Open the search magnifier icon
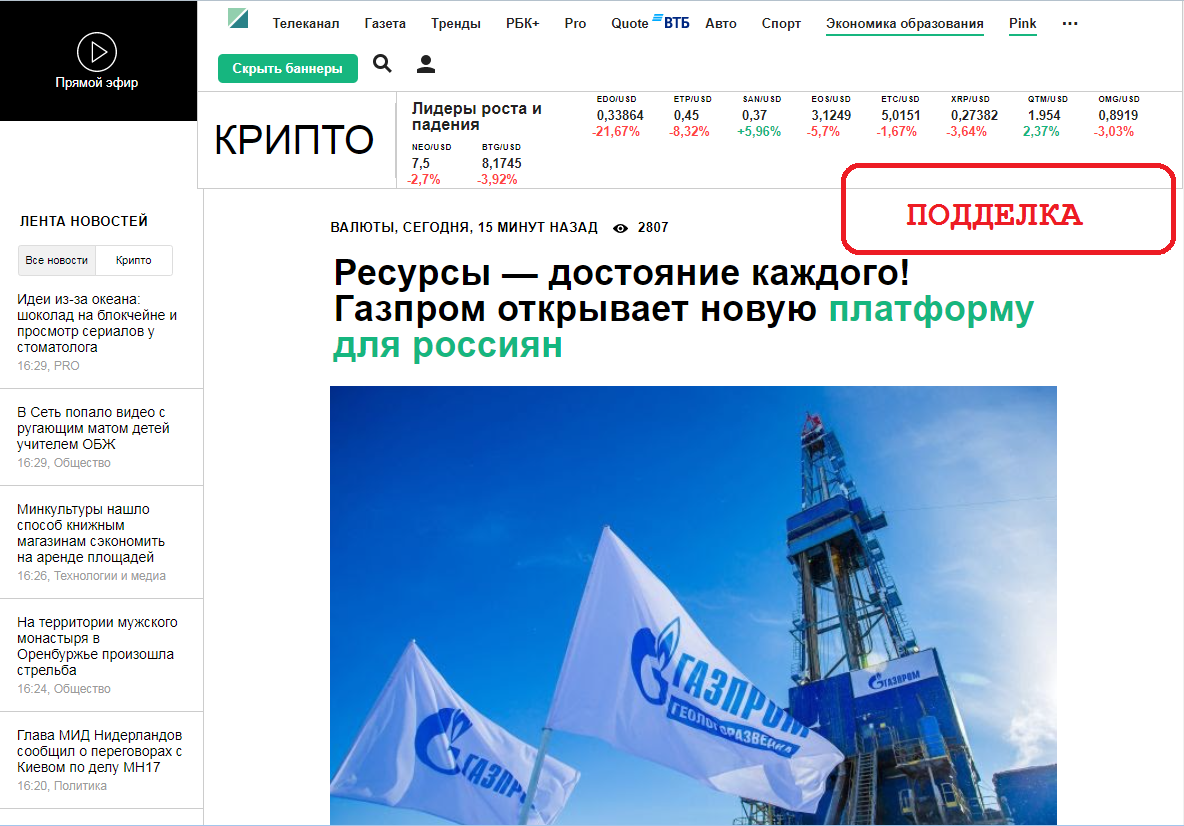1184x826 pixels. [383, 64]
